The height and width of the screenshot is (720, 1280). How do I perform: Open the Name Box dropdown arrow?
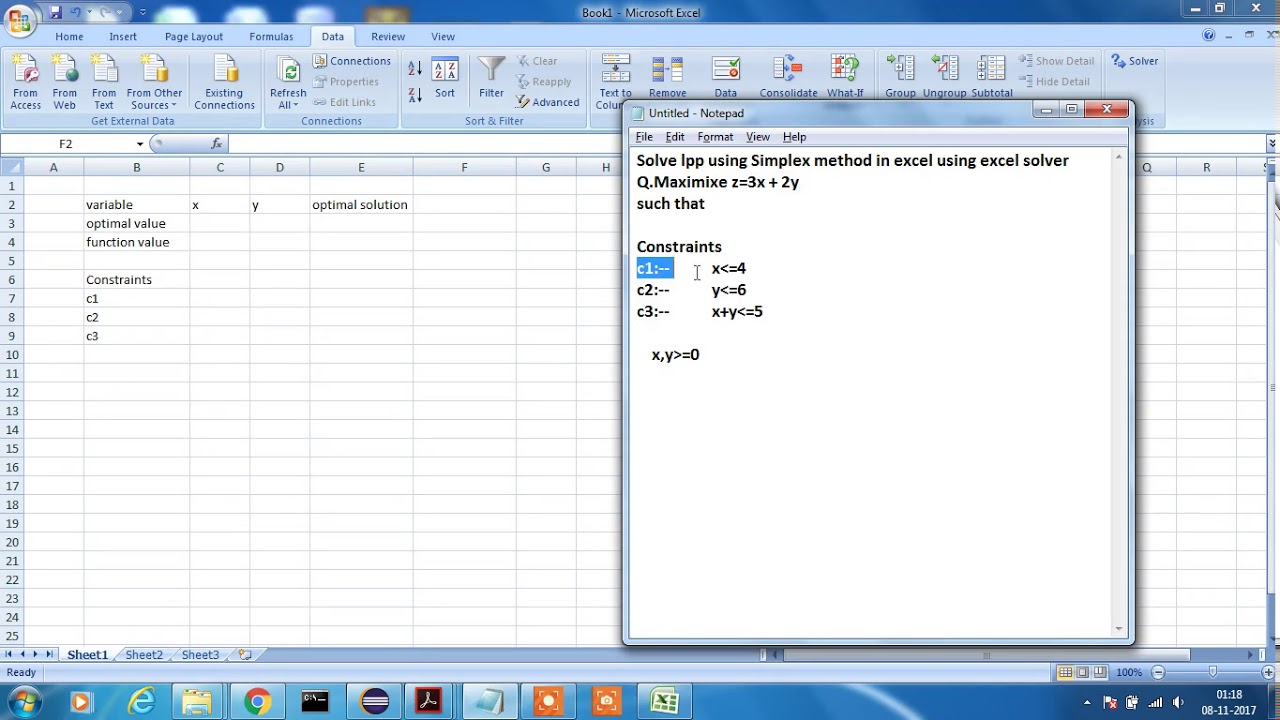pyautogui.click(x=140, y=144)
